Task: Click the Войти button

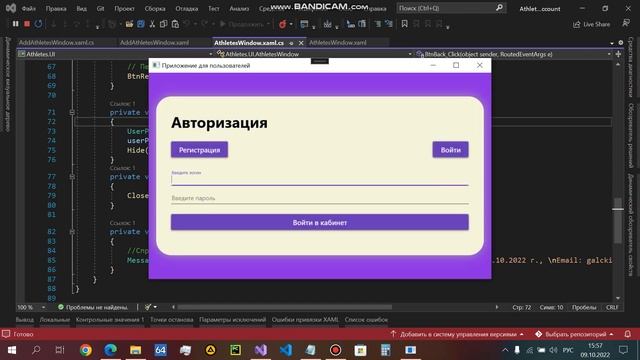Action: (x=451, y=150)
